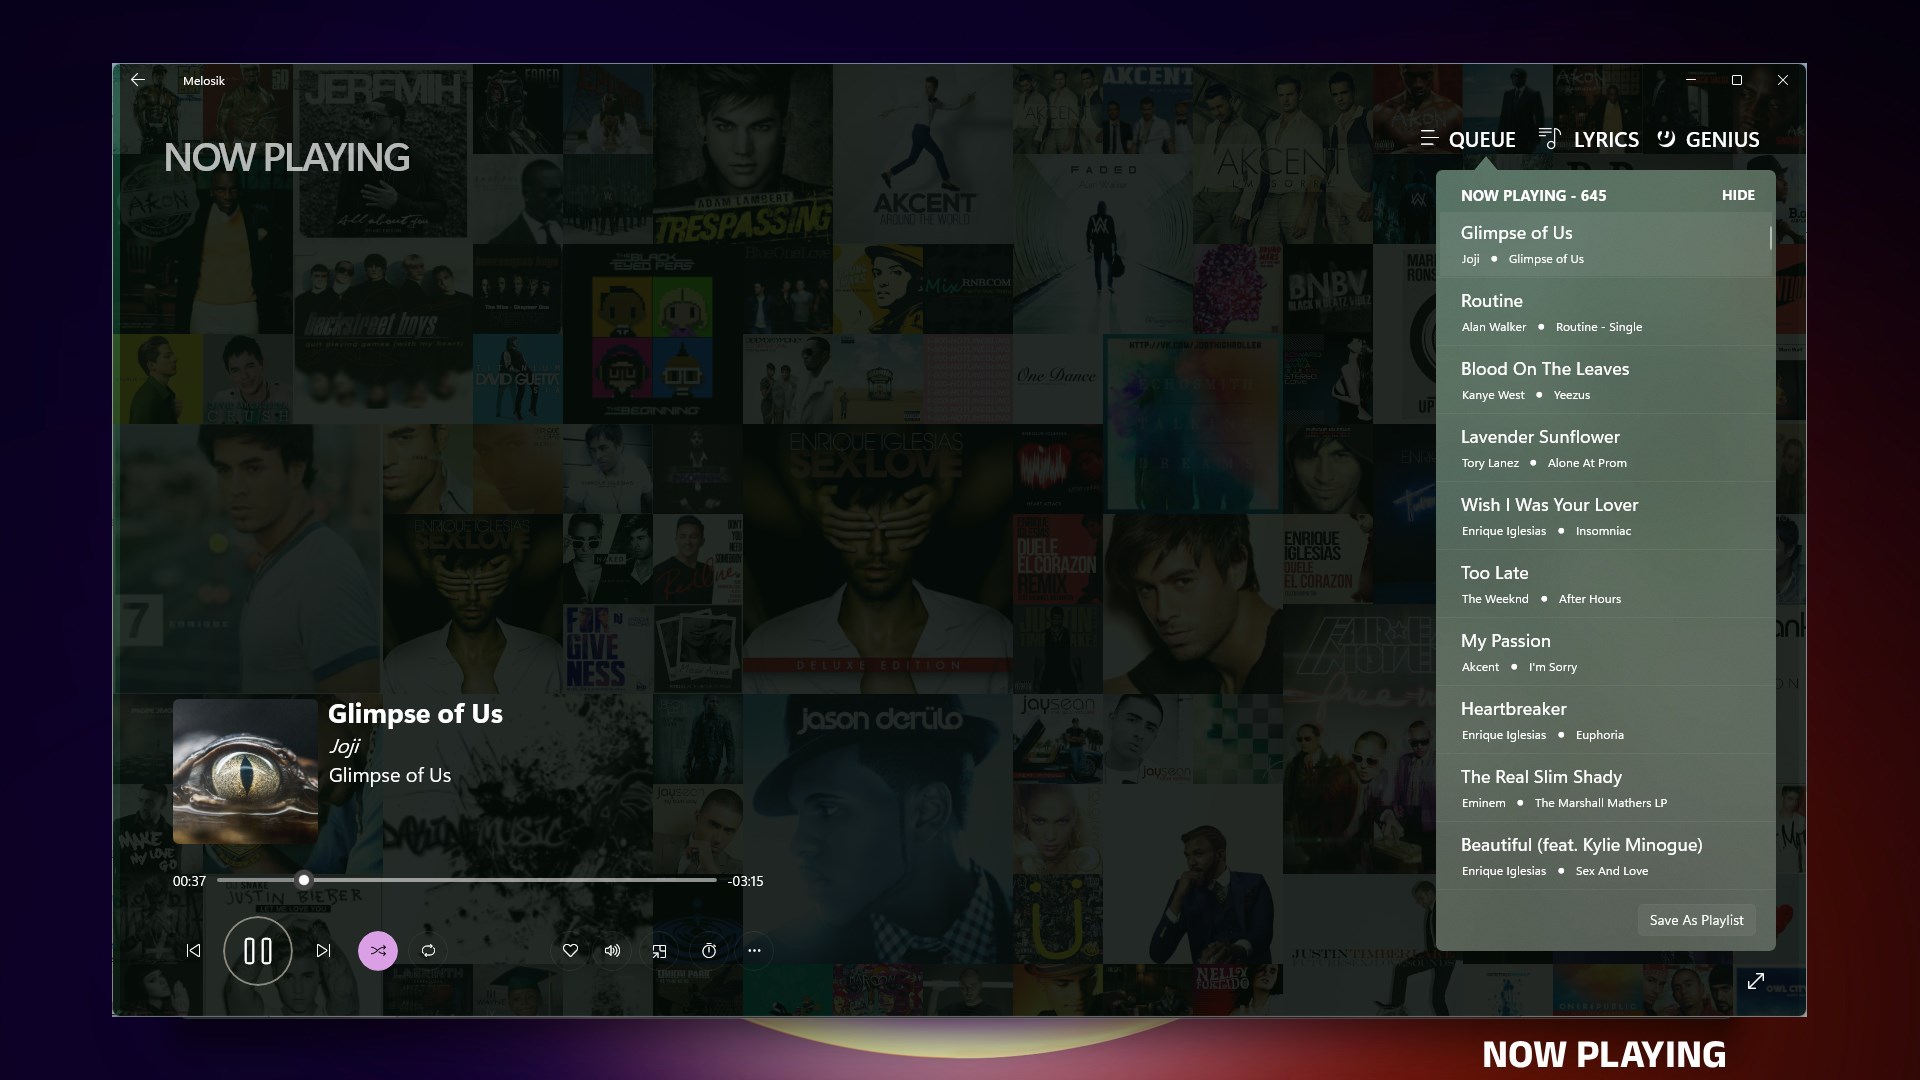Screen dimensions: 1920x1080
Task: Play The Real Slim Shady
Action: pyautogui.click(x=1605, y=788)
